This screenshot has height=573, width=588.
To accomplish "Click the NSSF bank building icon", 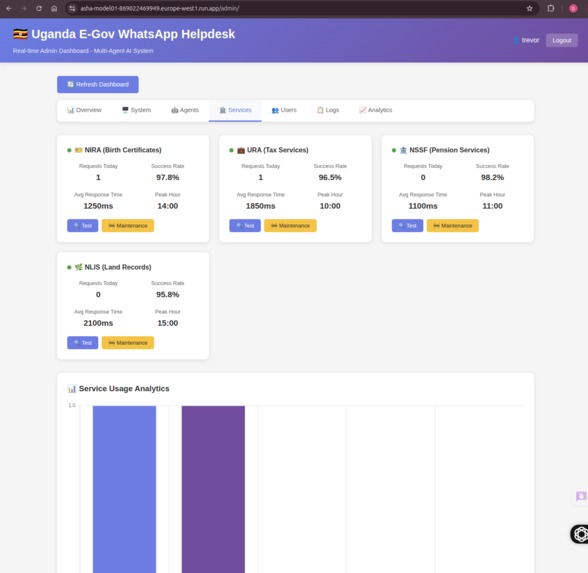I will click(404, 150).
